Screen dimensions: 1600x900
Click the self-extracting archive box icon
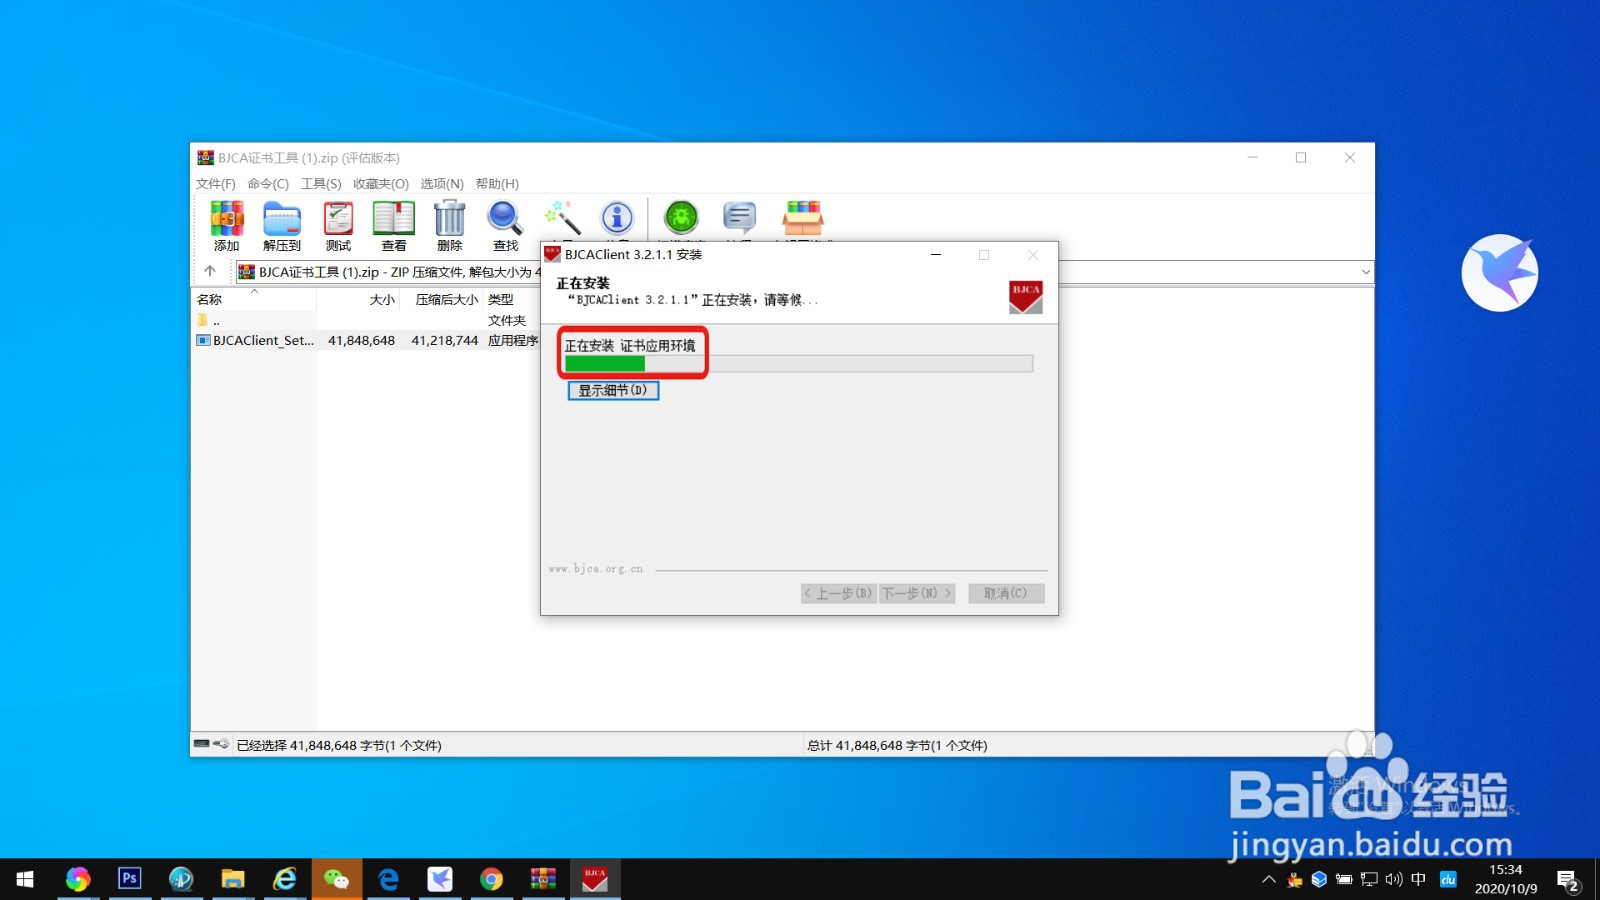tap(803, 217)
